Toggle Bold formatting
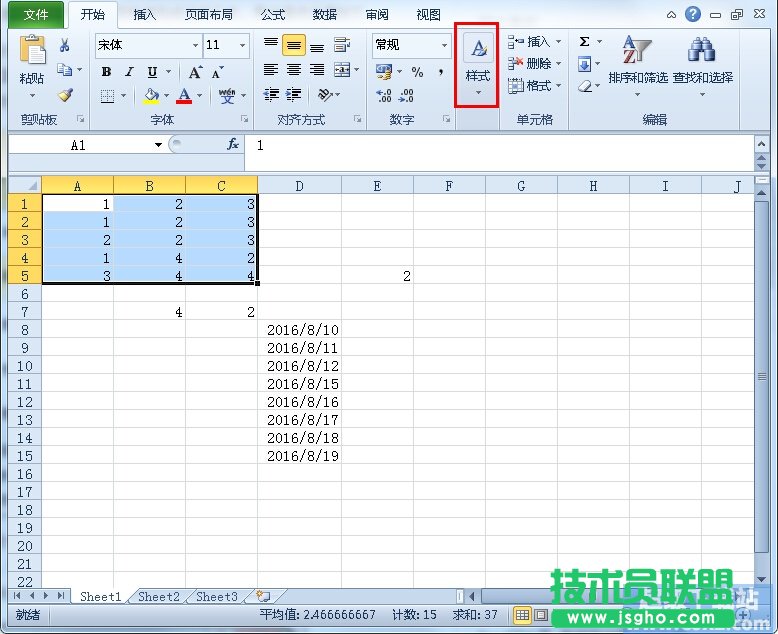778x634 pixels. (x=106, y=72)
